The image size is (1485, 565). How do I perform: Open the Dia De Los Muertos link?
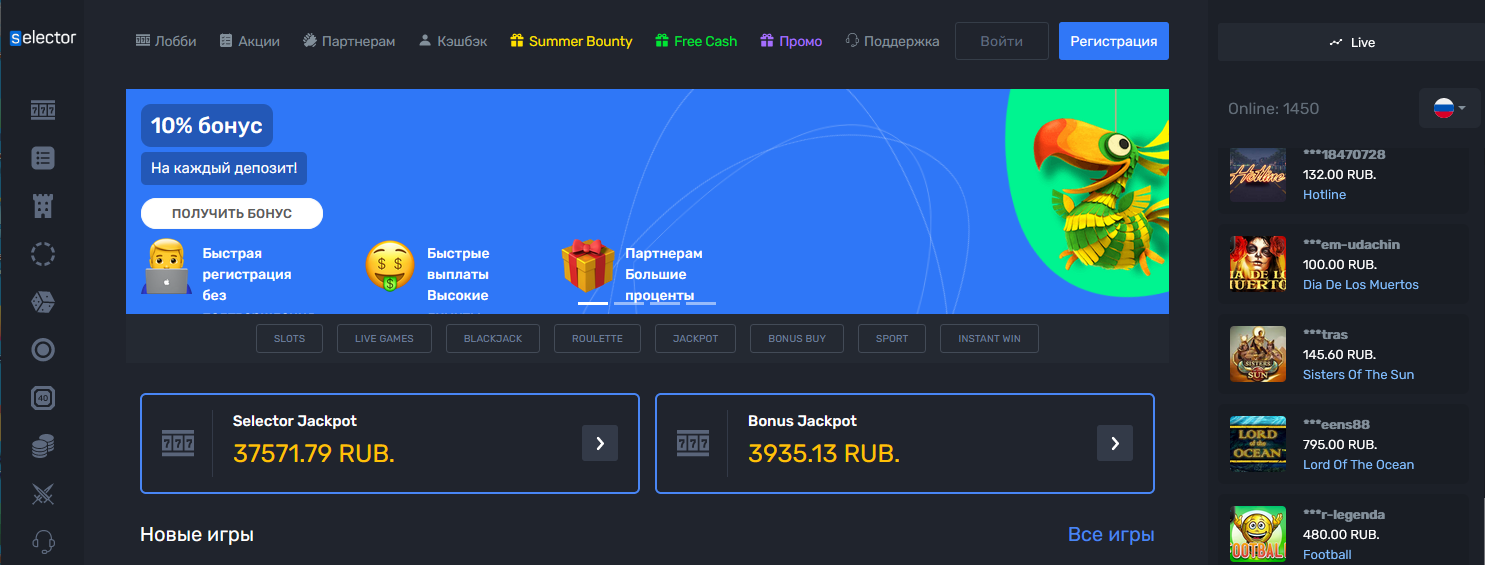[x=1360, y=285]
